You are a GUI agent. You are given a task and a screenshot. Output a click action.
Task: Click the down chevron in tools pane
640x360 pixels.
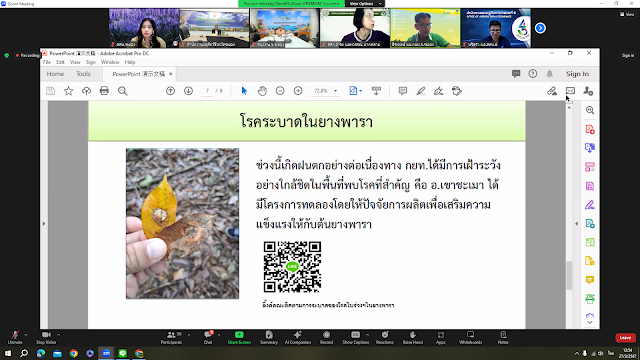(x=590, y=322)
